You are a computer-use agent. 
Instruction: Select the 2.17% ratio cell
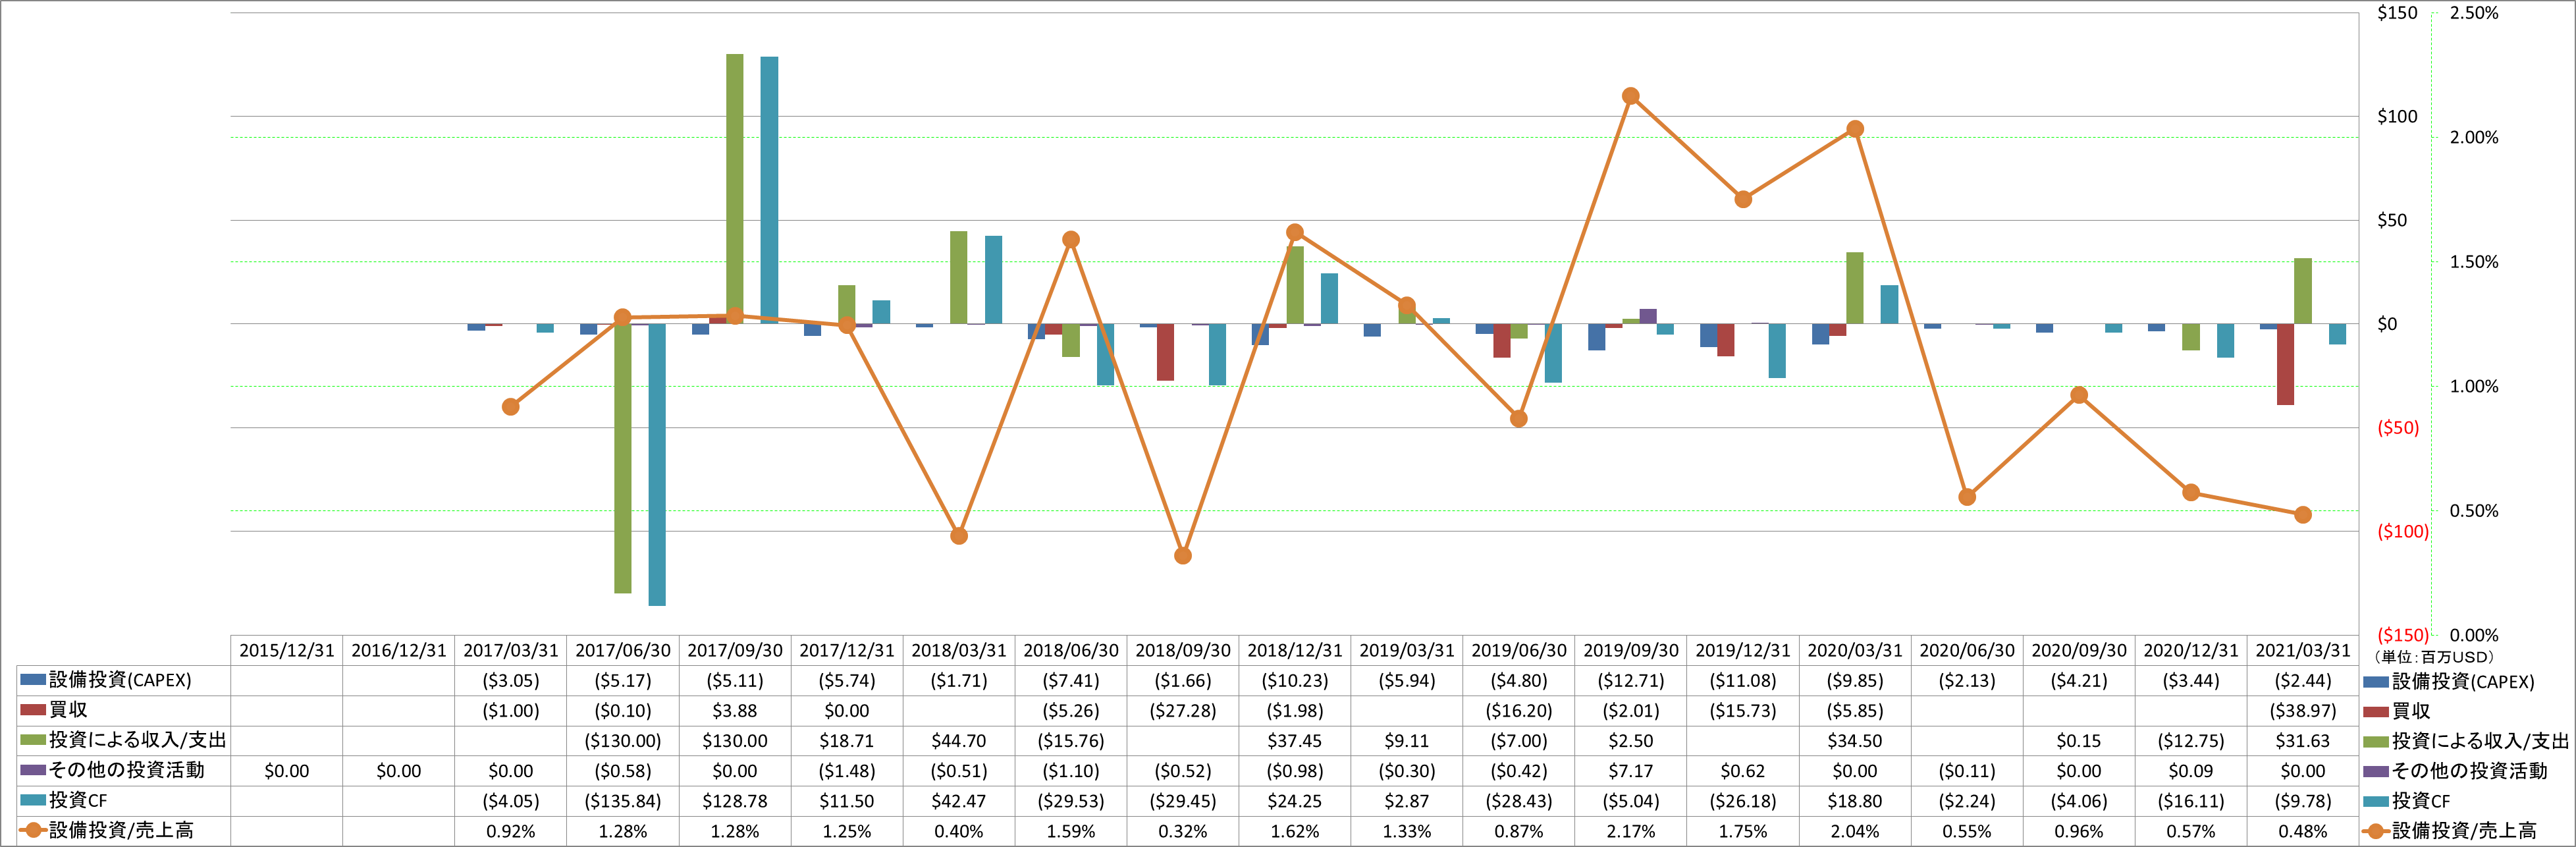pos(1631,831)
